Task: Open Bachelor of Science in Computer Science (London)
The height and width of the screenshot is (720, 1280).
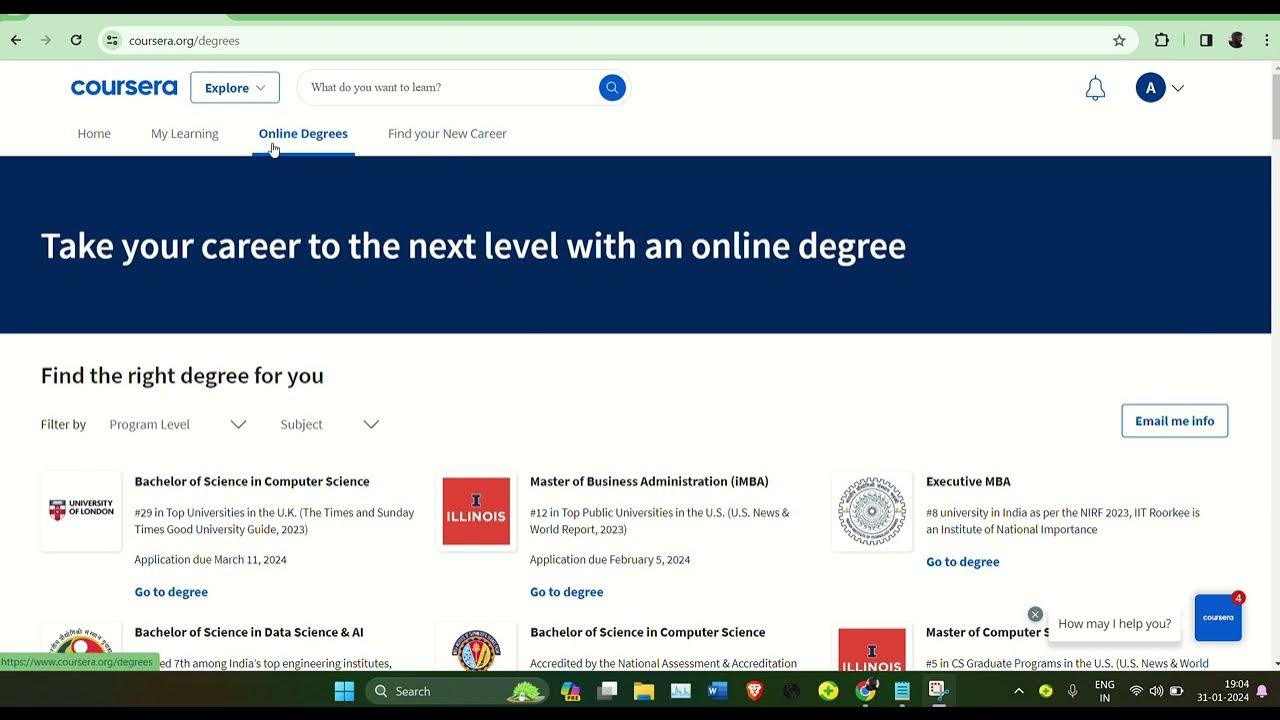Action: (x=252, y=481)
